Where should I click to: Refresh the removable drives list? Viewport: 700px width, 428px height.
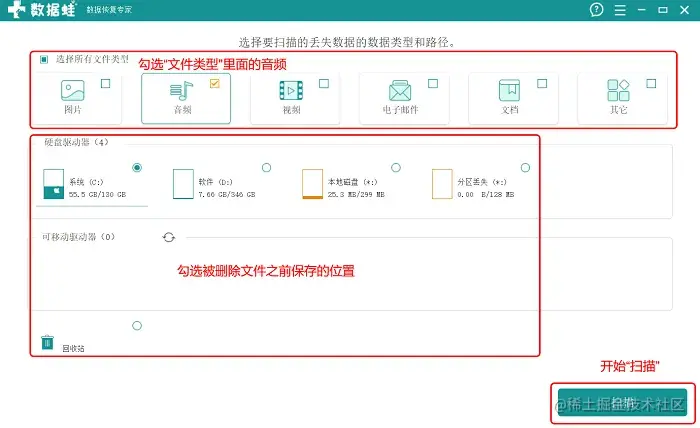169,237
